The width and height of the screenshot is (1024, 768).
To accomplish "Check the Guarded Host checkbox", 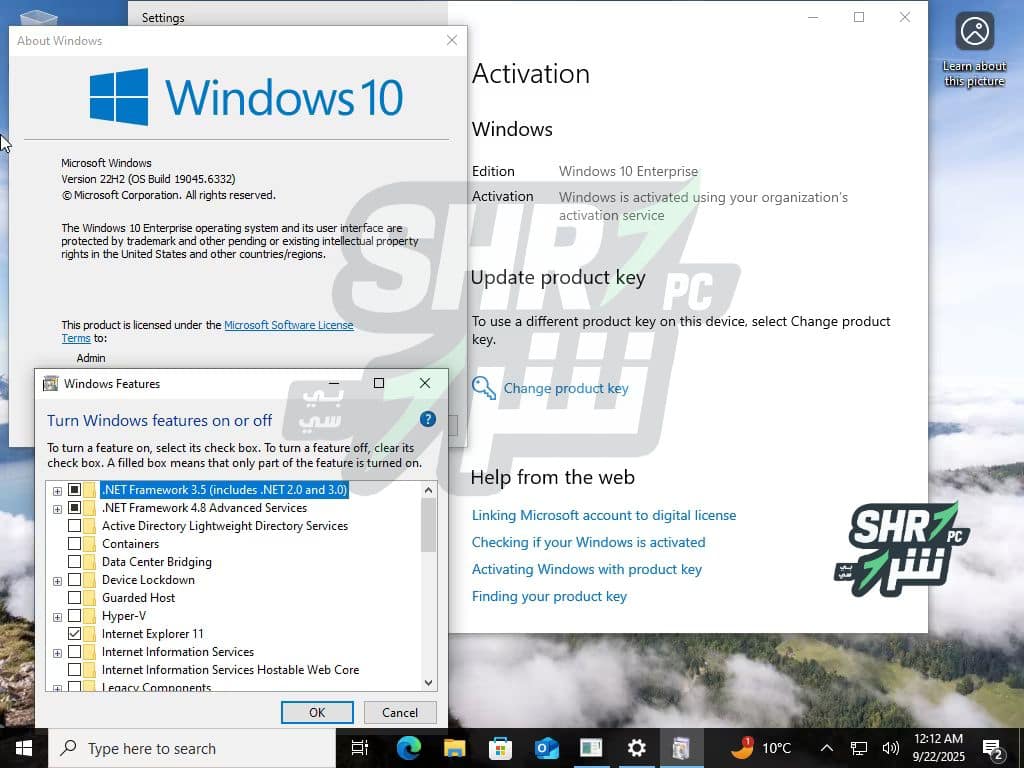I will (x=74, y=598).
